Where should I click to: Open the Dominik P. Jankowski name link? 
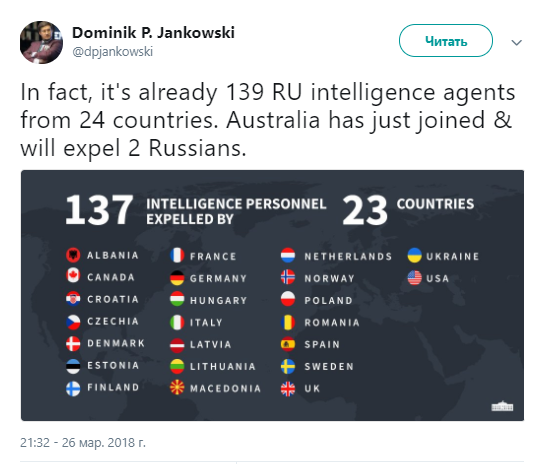(153, 33)
